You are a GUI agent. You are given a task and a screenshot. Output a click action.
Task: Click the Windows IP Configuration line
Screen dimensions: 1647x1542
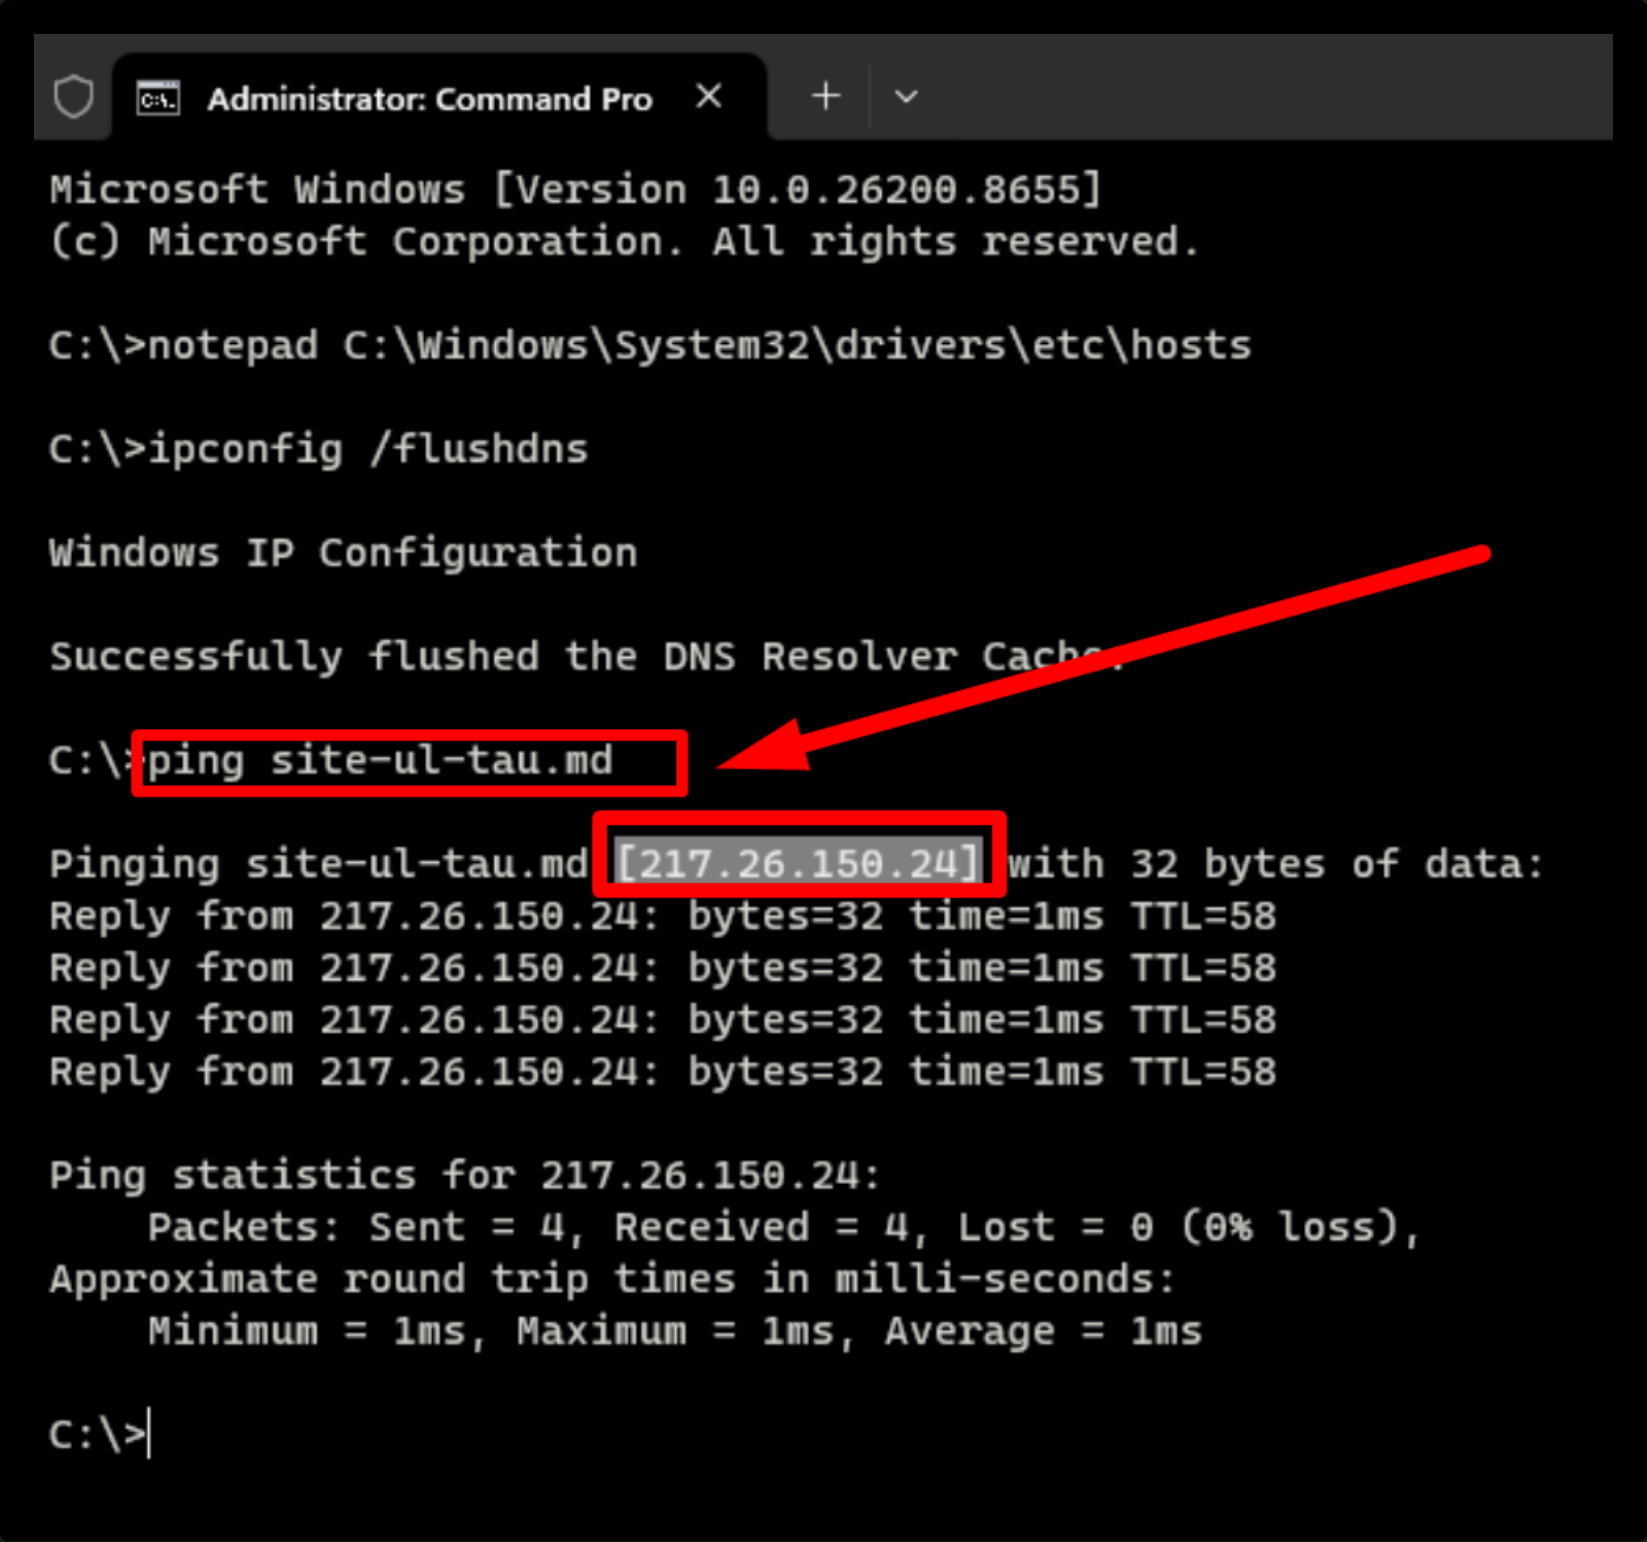pyautogui.click(x=343, y=553)
